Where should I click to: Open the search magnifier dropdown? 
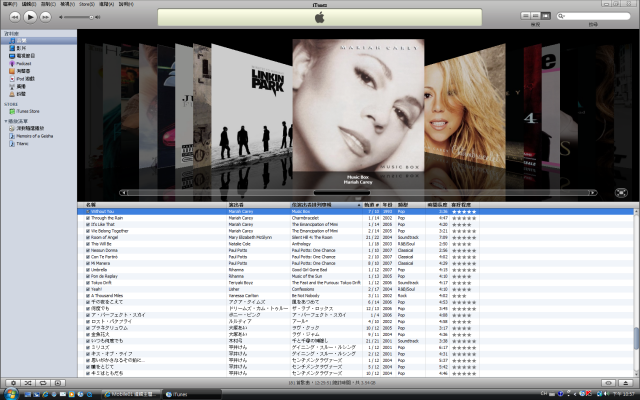pyautogui.click(x=562, y=16)
